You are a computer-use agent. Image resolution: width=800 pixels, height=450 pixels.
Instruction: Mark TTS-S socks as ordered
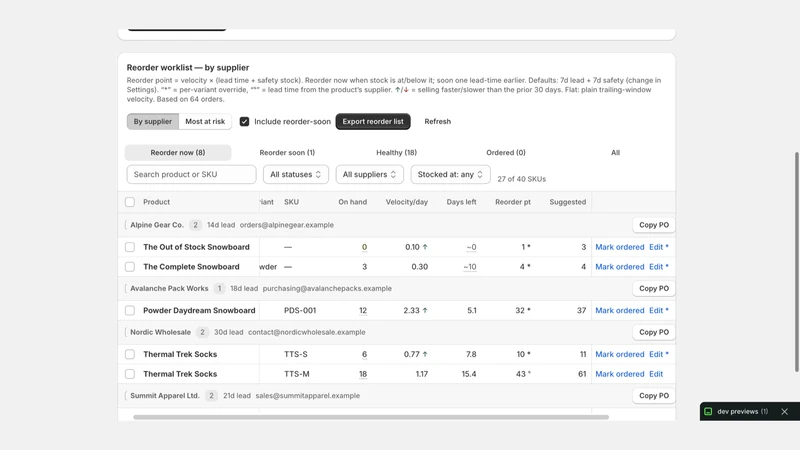[x=619, y=354]
